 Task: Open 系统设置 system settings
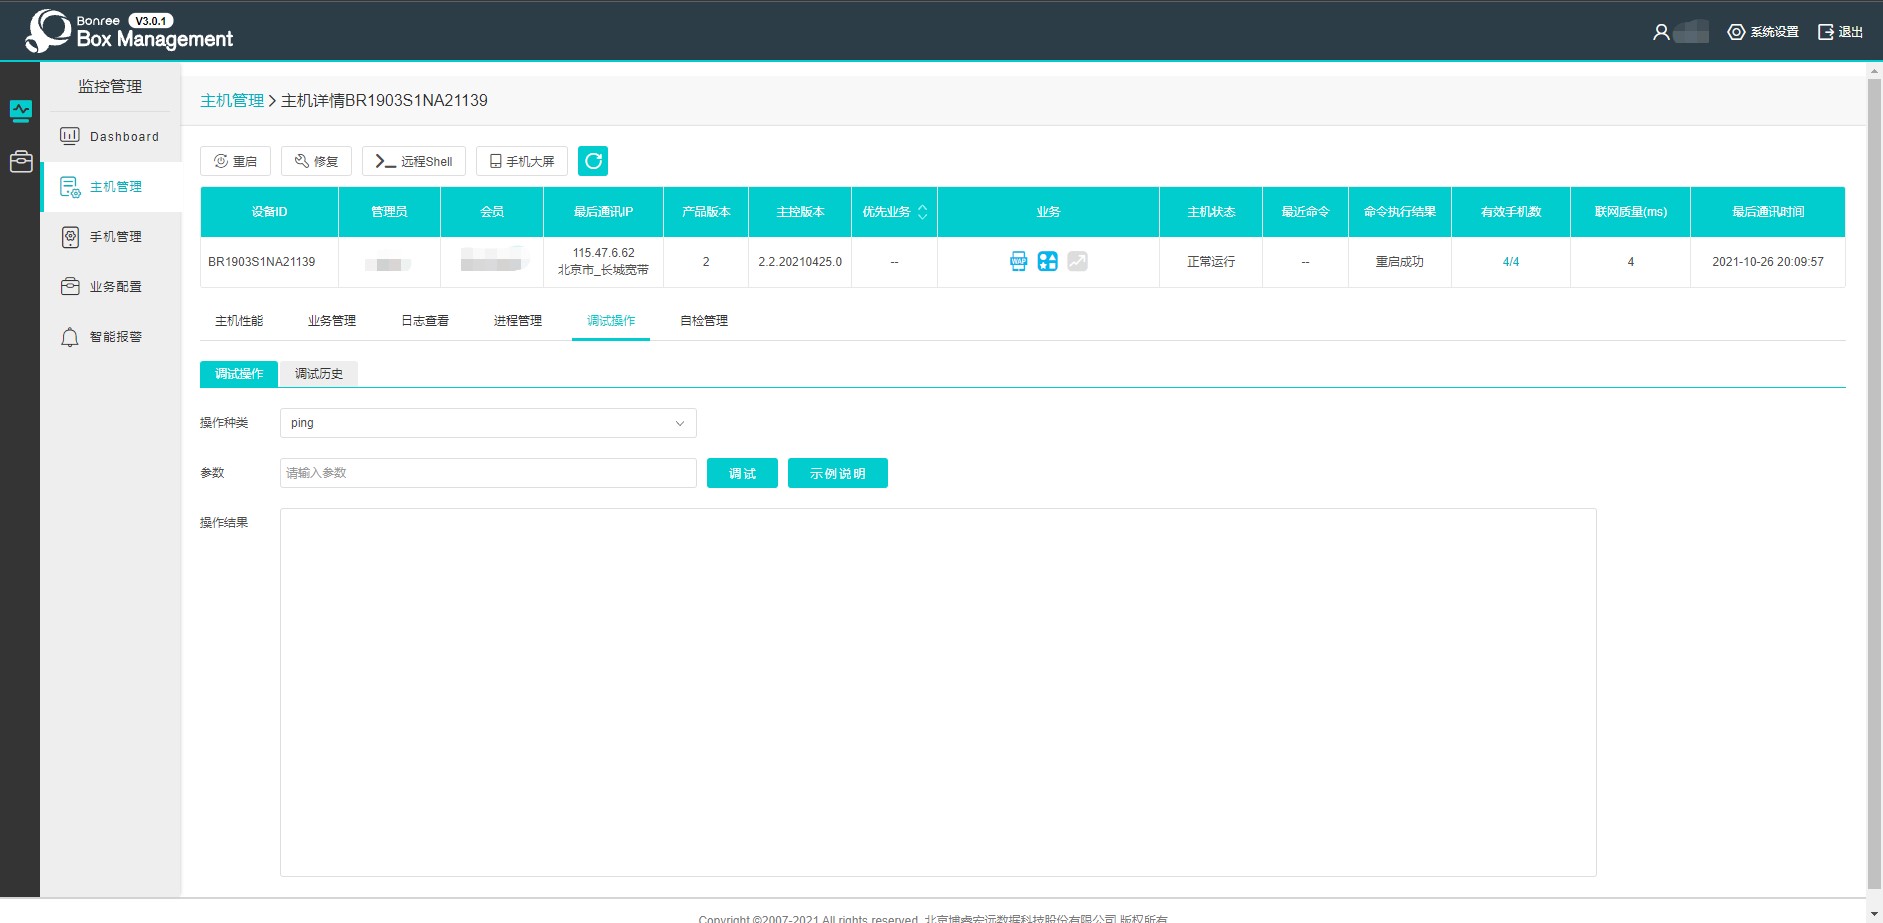[x=1763, y=32]
